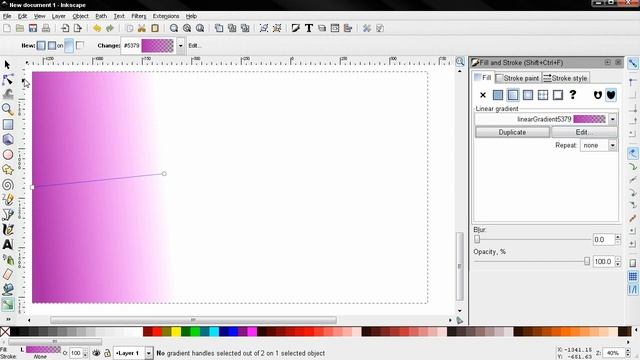The height and width of the screenshot is (360, 640).
Task: Select the Calligraphy tool
Action: (7, 229)
